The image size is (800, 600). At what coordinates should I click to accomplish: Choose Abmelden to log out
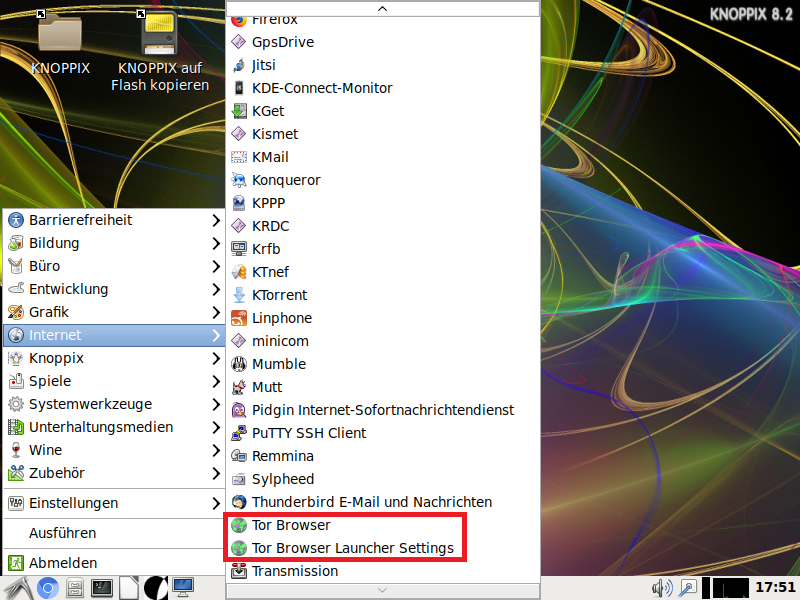tap(114, 563)
